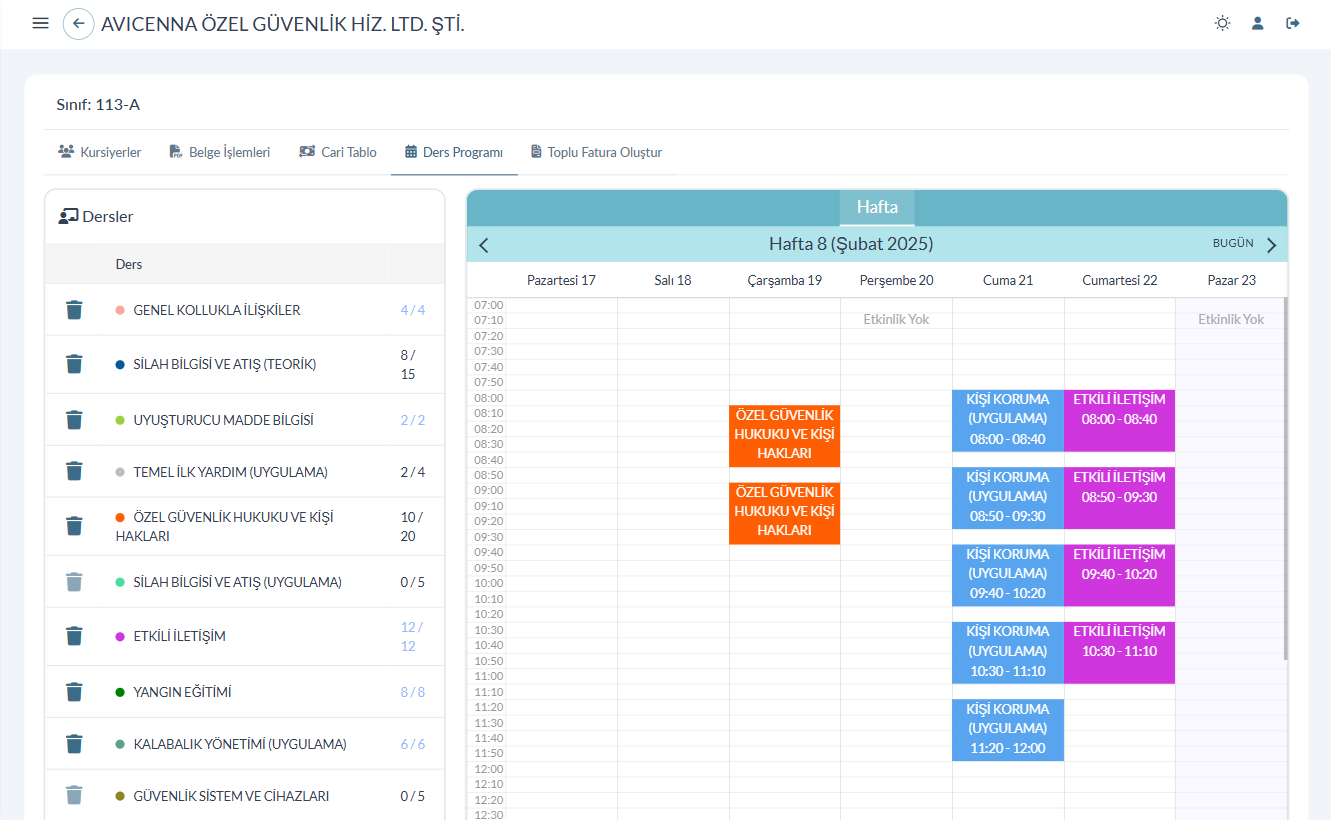Click the back arrow button

(78, 23)
